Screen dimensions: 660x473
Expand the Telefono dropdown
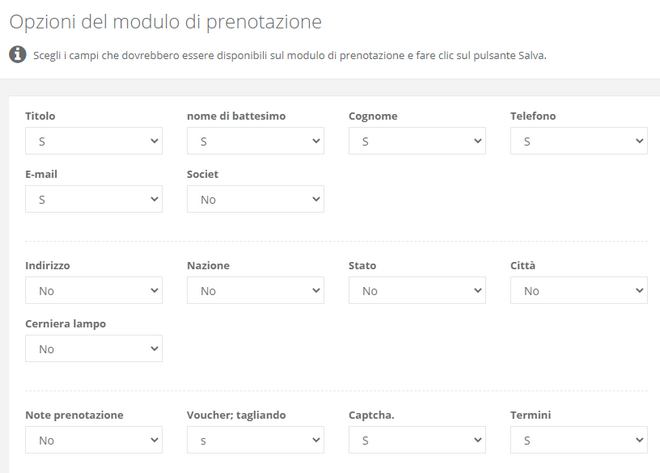579,141
